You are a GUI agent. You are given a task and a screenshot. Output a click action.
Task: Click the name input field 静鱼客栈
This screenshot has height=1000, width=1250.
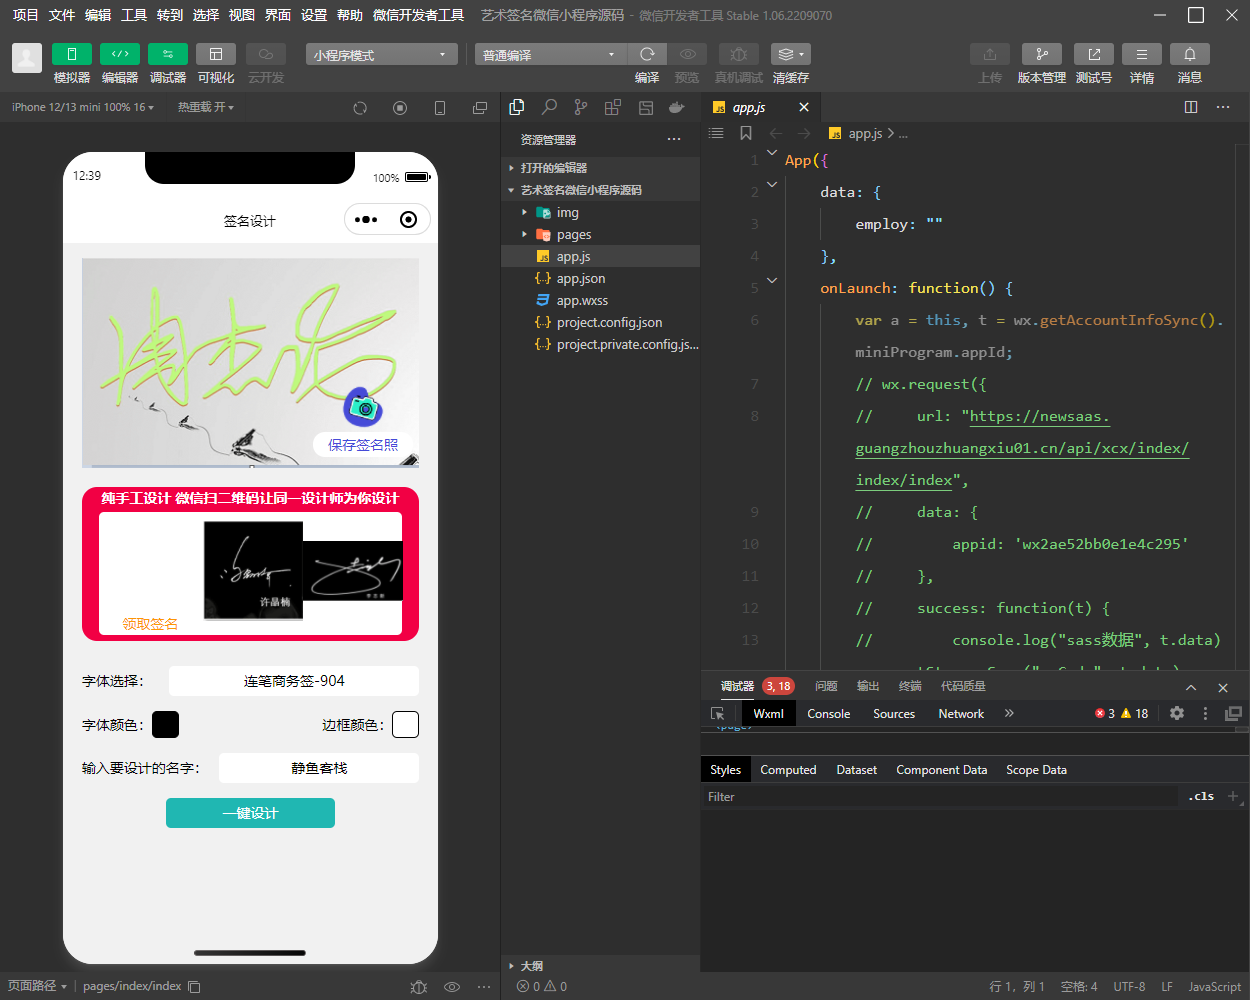(x=319, y=768)
